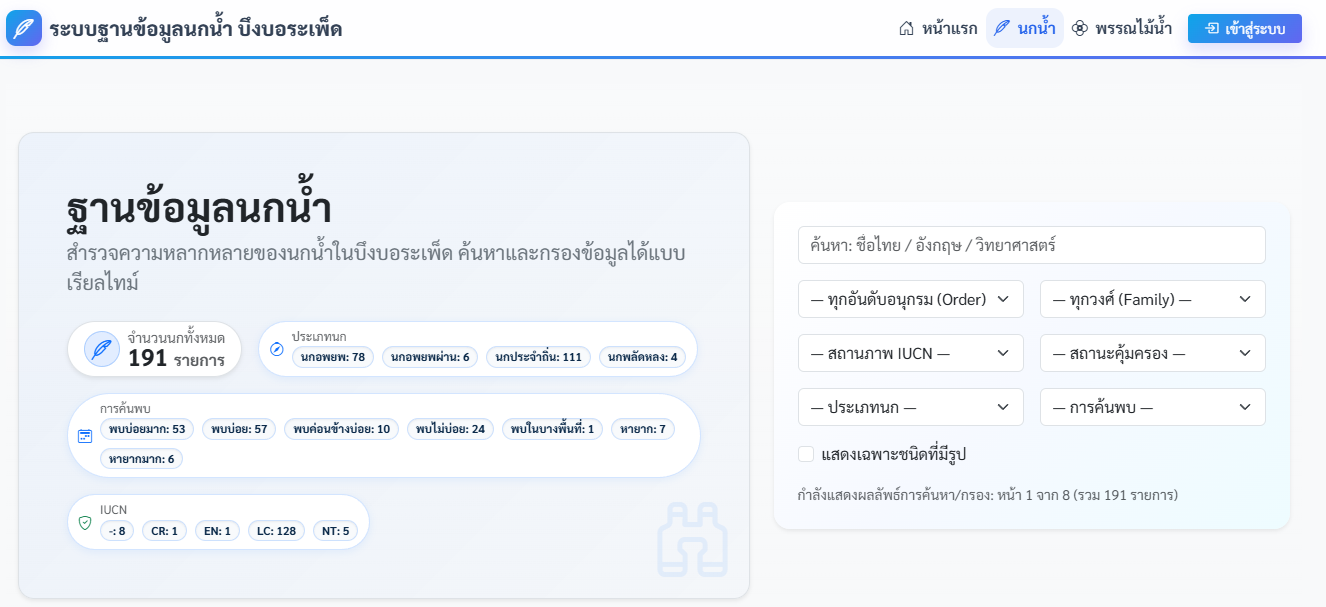Click the feather logo icon in the header
1326x607 pixels.
pyautogui.click(x=23, y=27)
